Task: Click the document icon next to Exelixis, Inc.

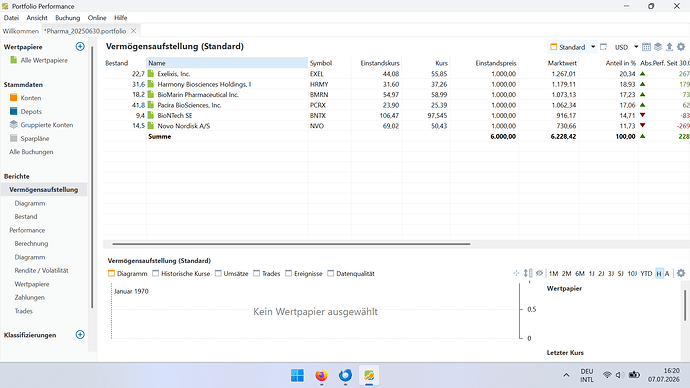Action: pyautogui.click(x=151, y=73)
